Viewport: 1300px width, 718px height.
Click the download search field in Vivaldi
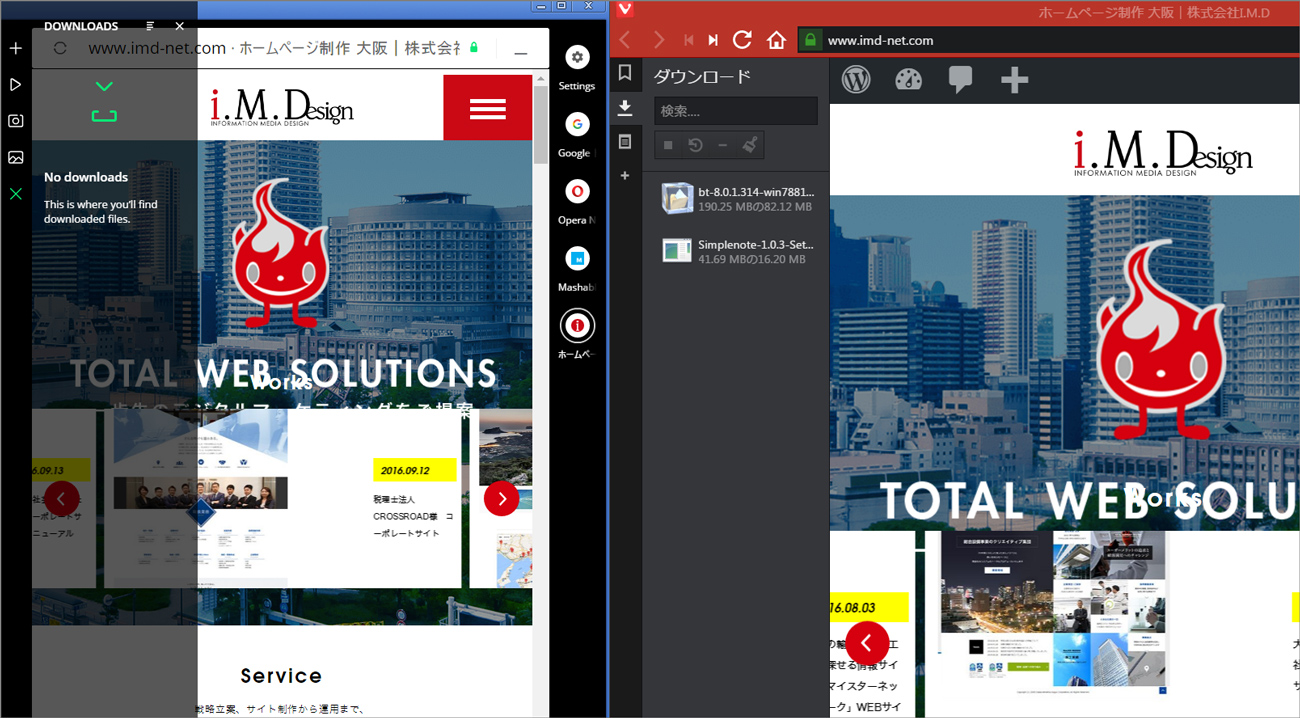tap(736, 111)
